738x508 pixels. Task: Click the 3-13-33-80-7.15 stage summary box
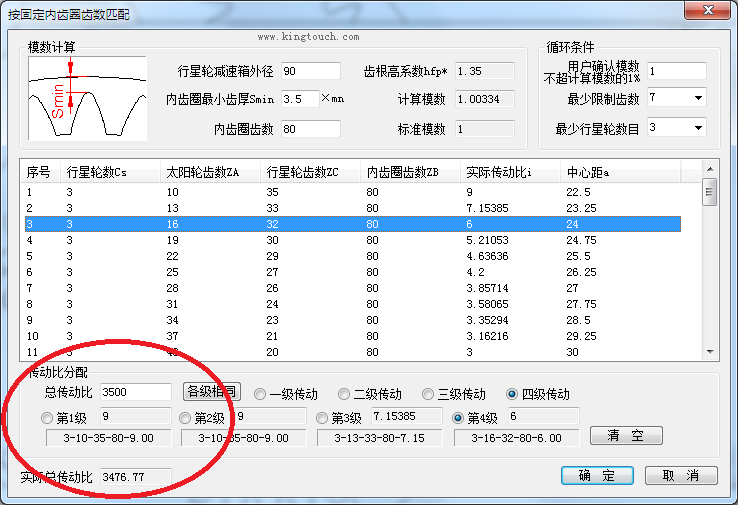click(x=380, y=438)
